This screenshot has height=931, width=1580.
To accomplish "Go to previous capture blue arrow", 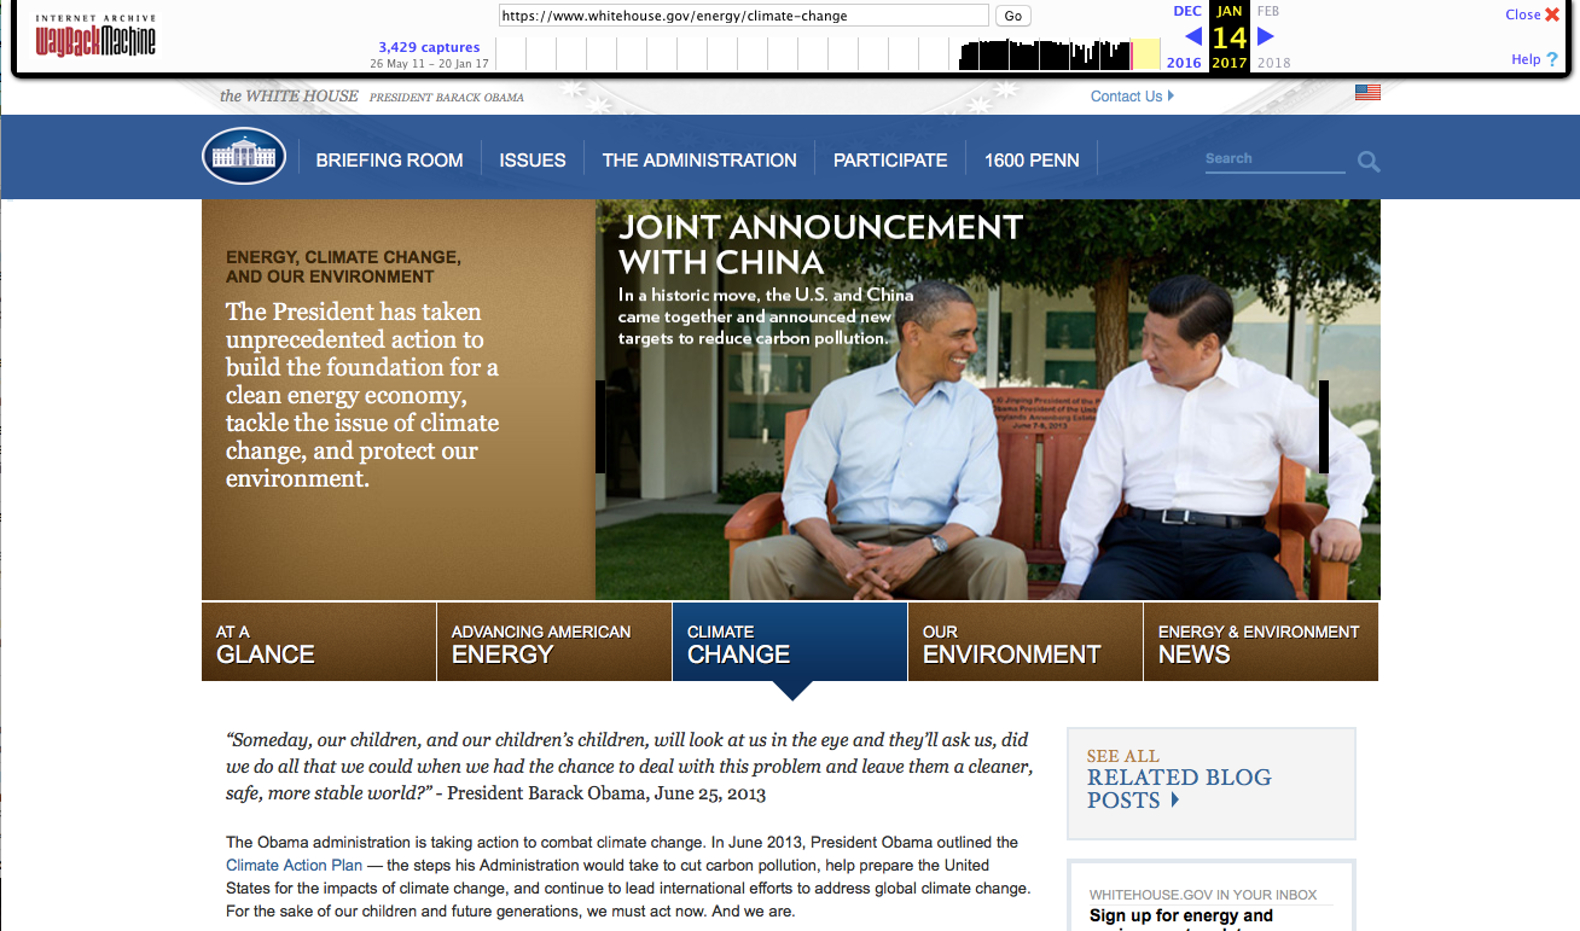I will point(1193,37).
